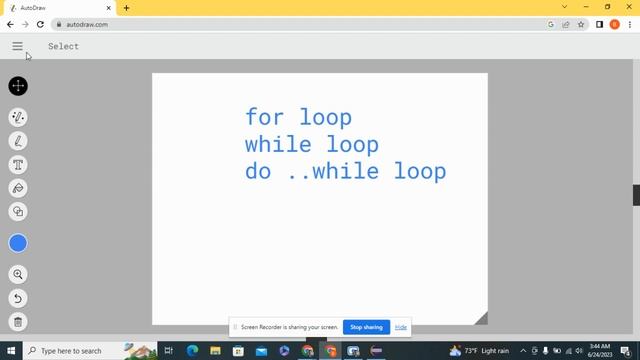640x360 pixels.
Task: Open Chrome three-dot menu
Action: click(630, 24)
